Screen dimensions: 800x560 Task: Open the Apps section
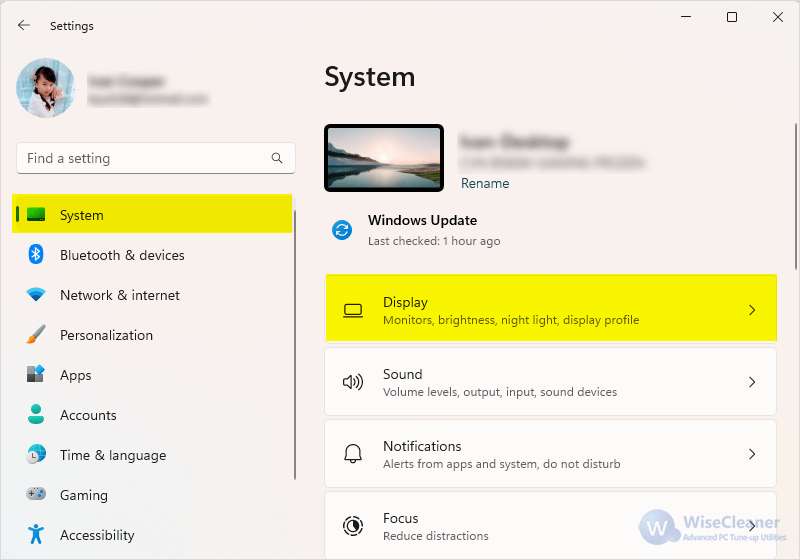pyautogui.click(x=153, y=375)
